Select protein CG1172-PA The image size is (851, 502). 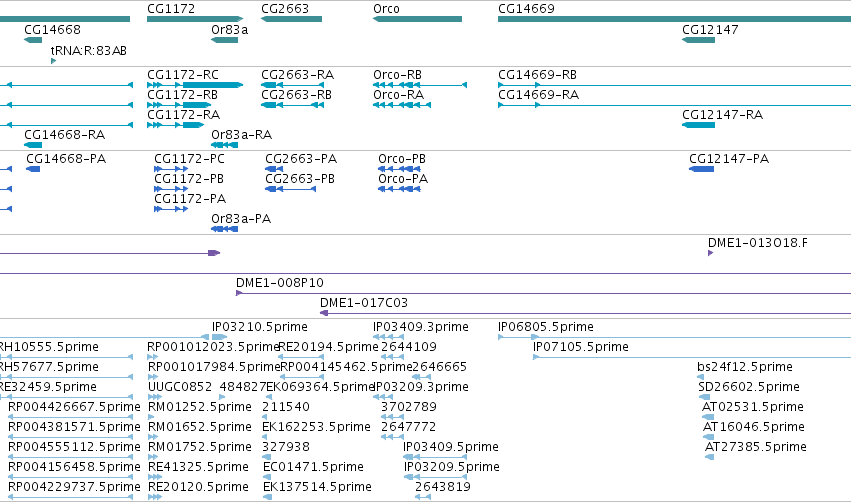click(x=190, y=199)
